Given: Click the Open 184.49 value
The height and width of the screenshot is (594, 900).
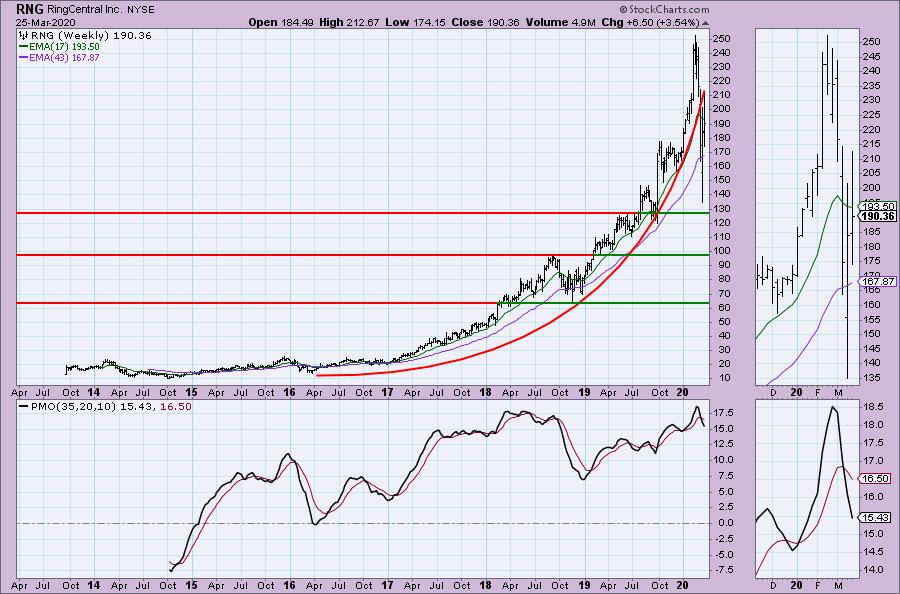Looking at the screenshot, I should point(281,22).
